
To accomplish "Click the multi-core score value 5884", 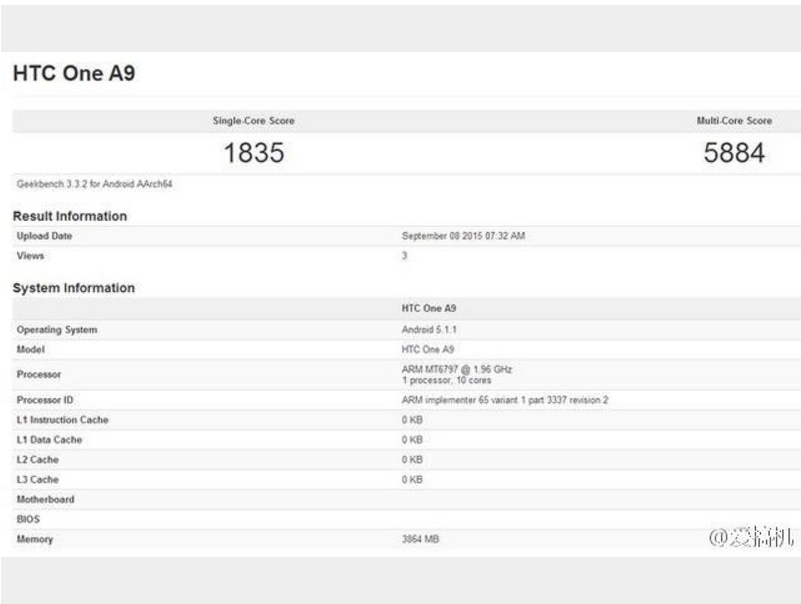I will coord(733,153).
